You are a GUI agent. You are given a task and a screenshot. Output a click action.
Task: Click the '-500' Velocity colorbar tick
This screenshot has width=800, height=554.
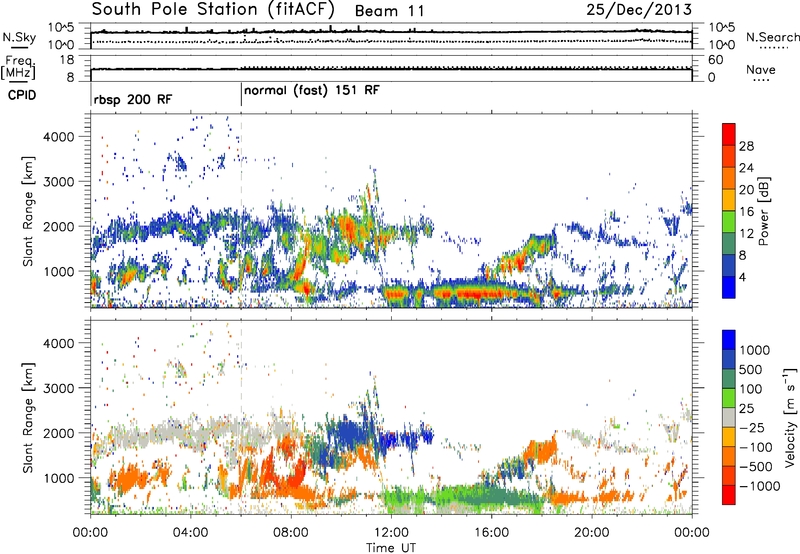(756, 466)
